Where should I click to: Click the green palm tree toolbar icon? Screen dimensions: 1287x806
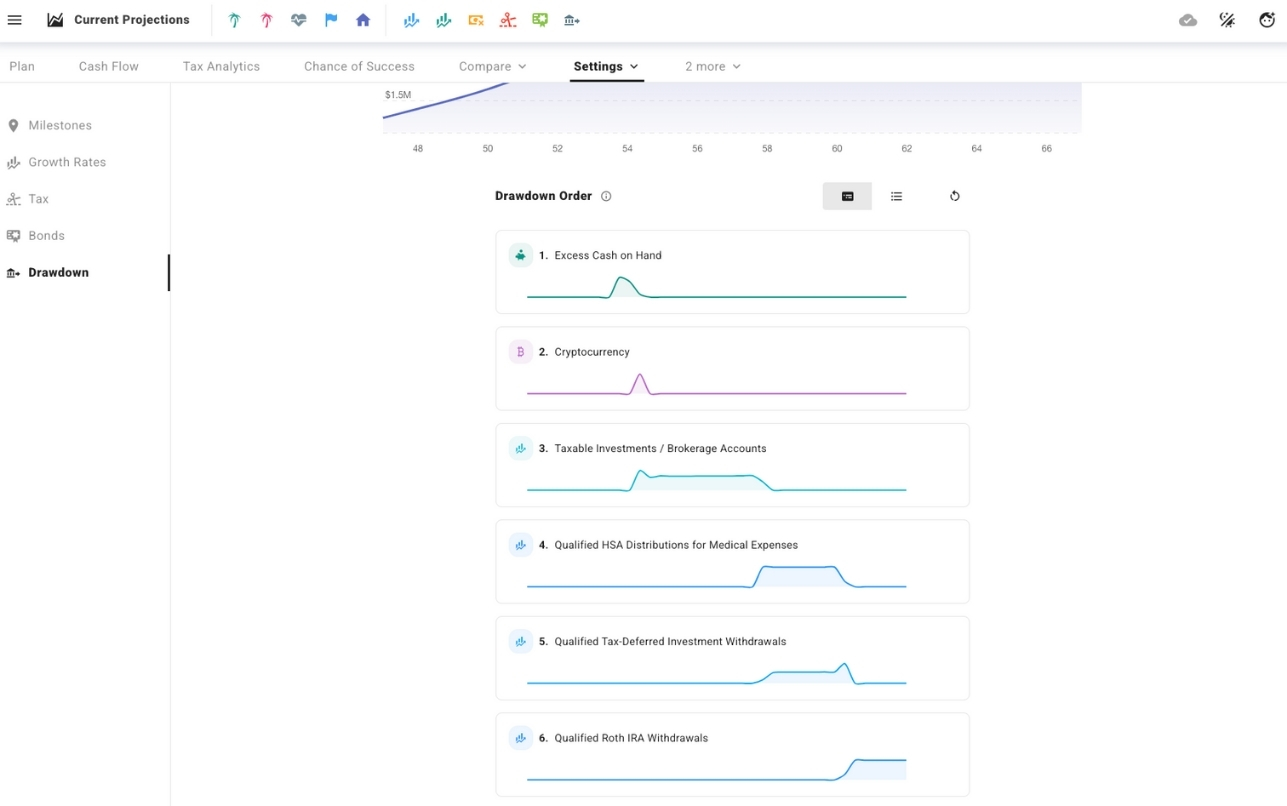click(233, 19)
